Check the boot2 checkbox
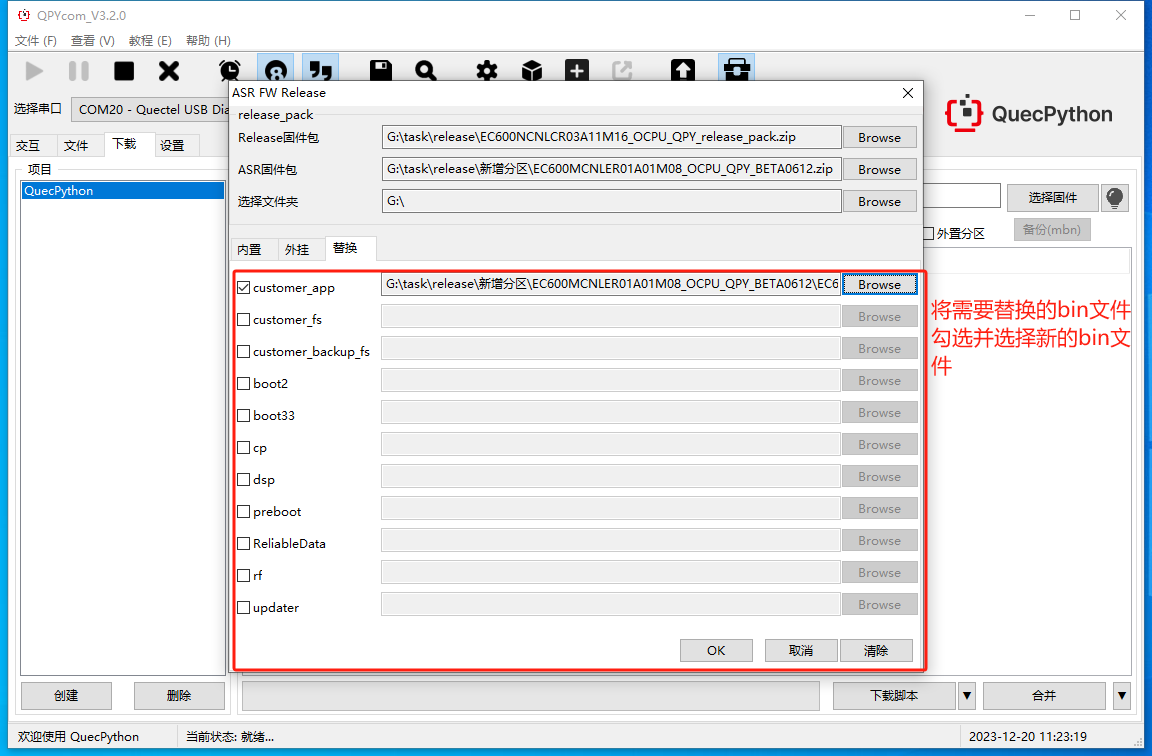This screenshot has width=1152, height=756. (244, 384)
